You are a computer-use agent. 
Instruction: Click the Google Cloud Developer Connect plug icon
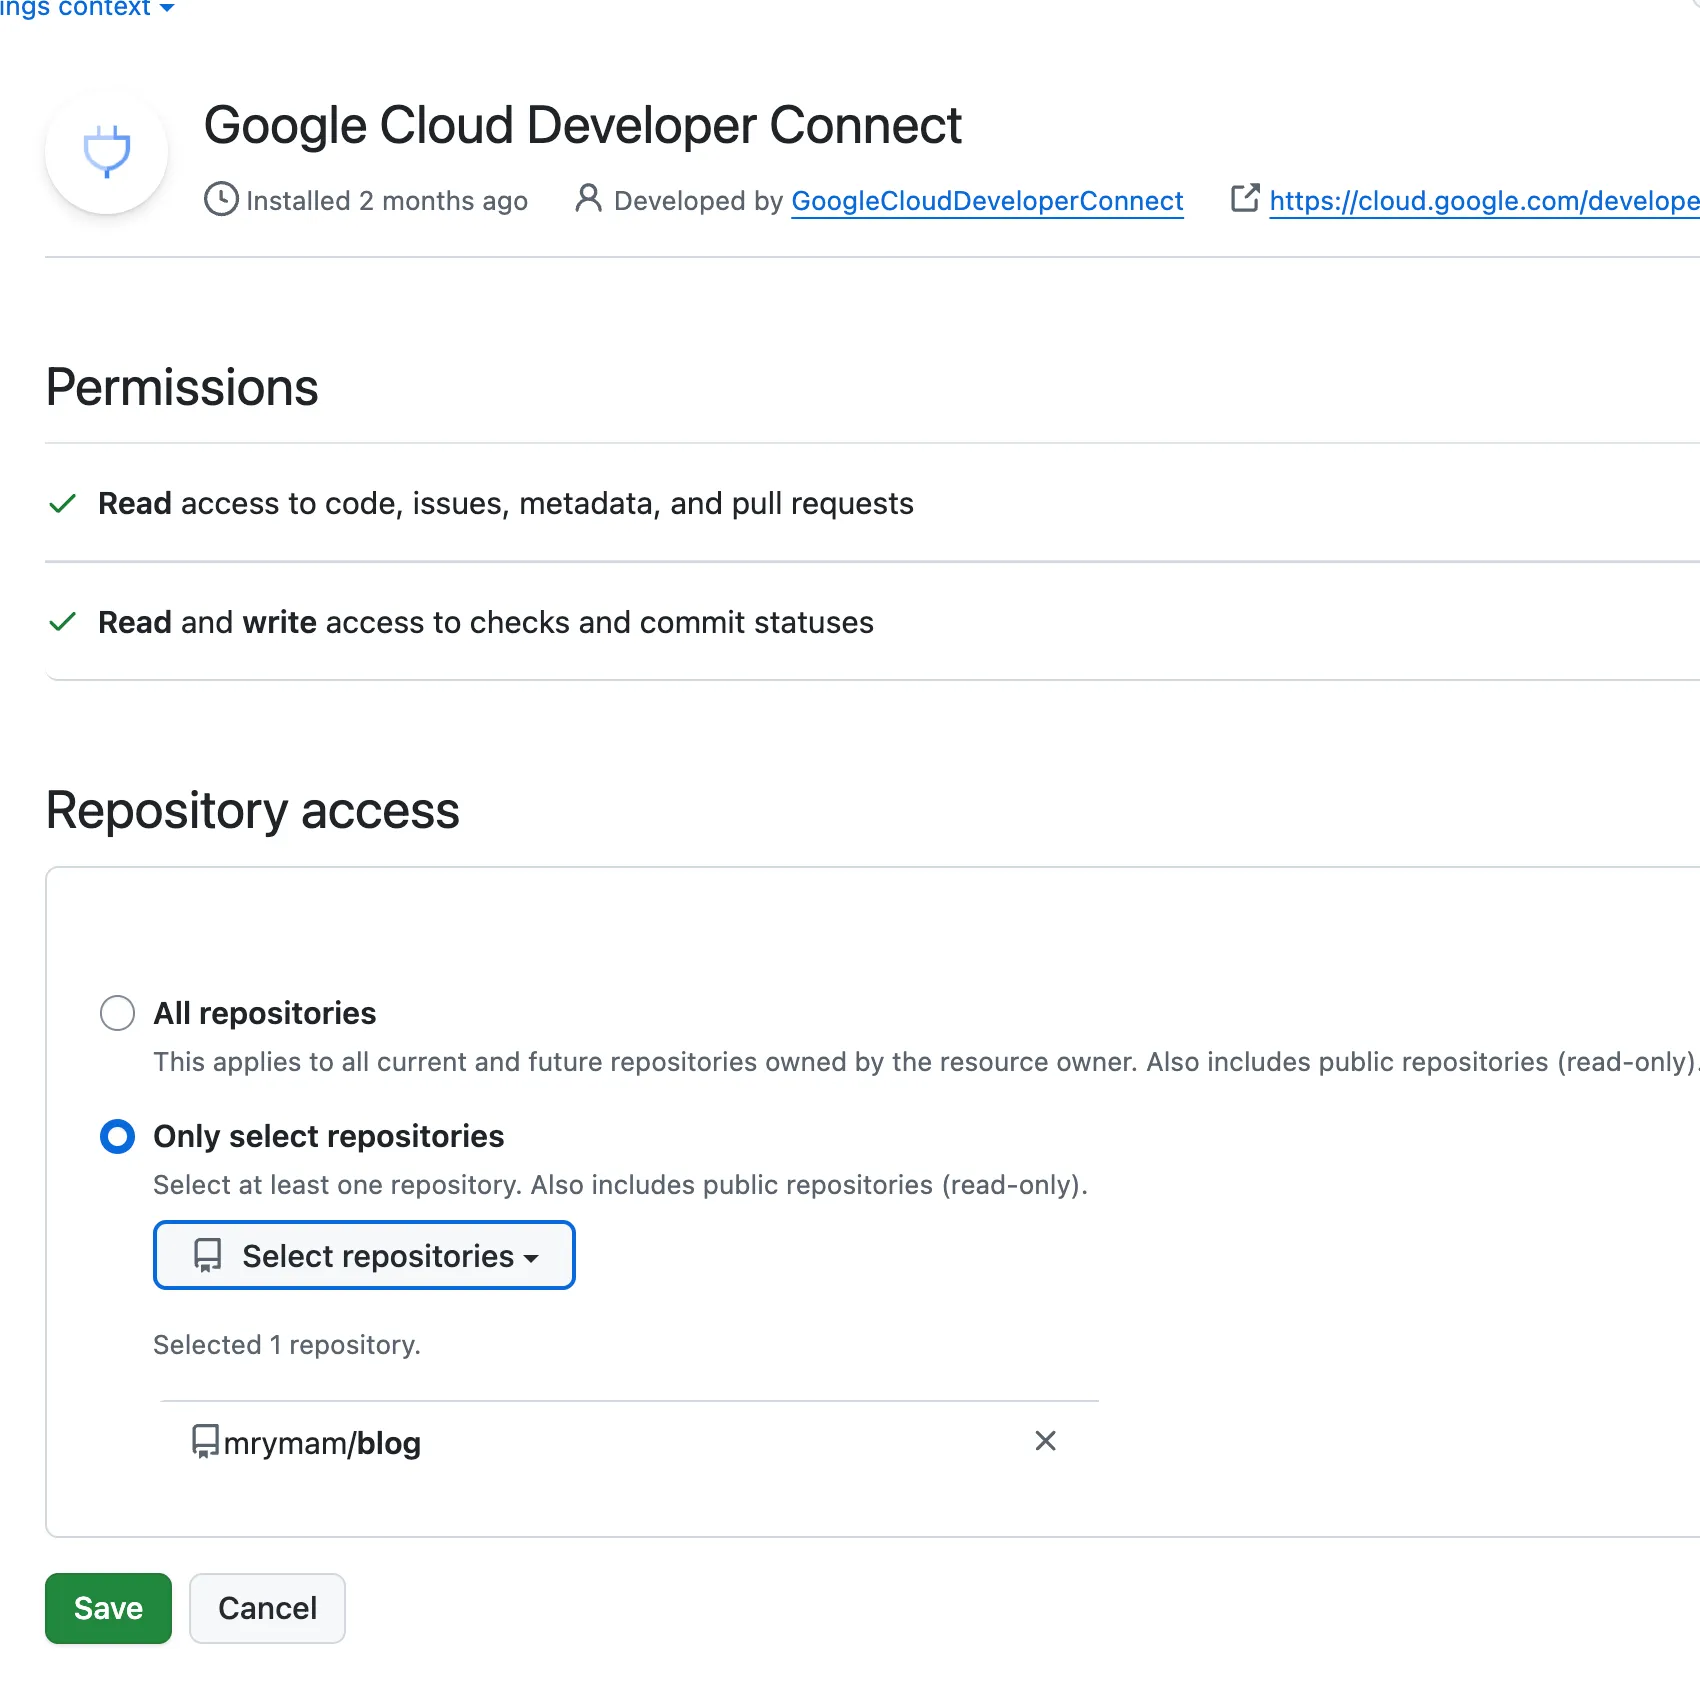(x=106, y=151)
